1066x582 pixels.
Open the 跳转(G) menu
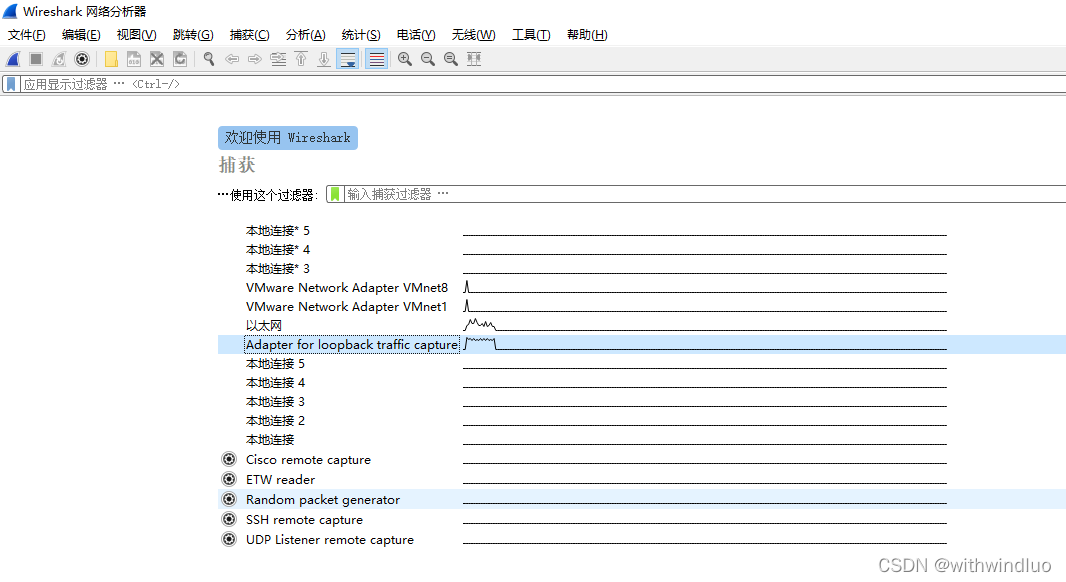(193, 35)
